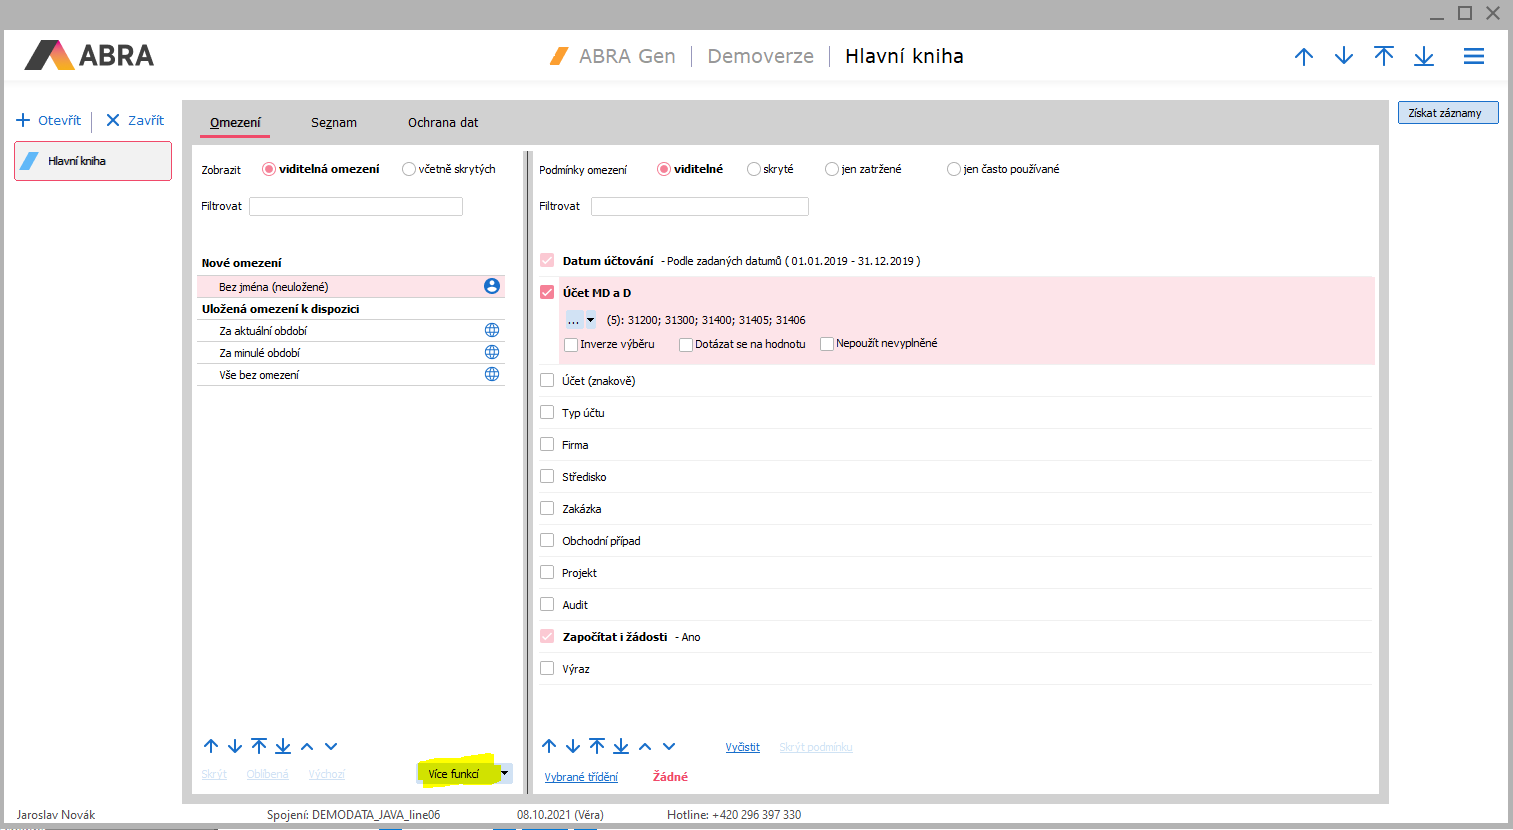Enable the Firma condition checkbox
1513x830 pixels.
(x=547, y=444)
